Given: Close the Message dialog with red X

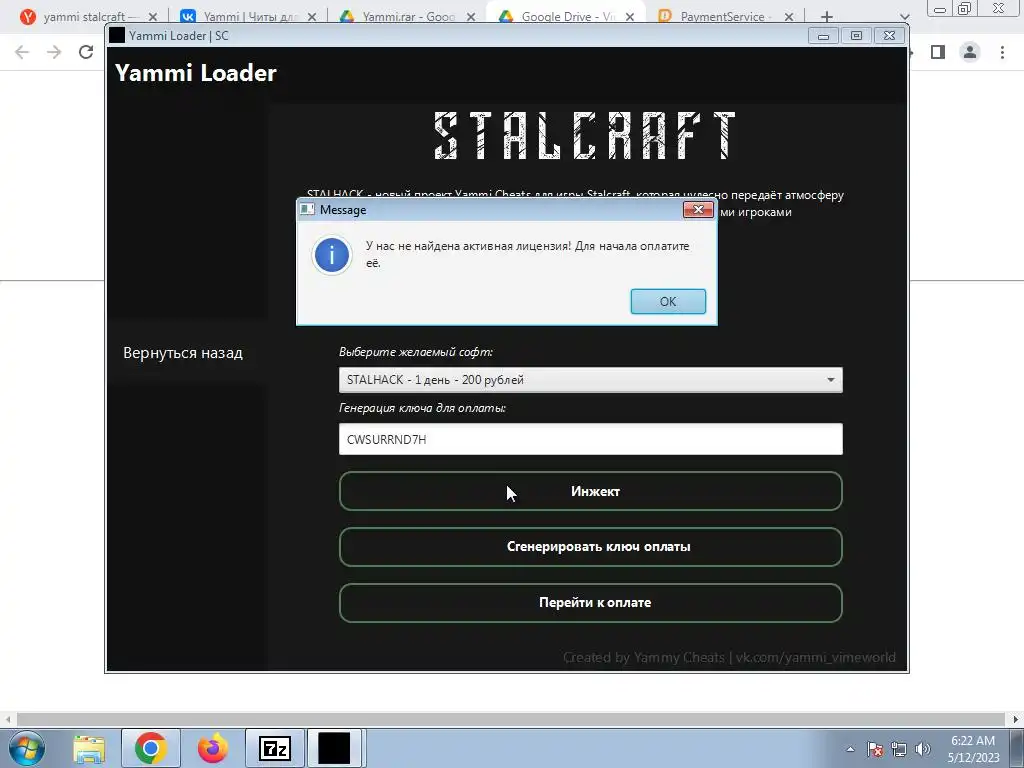Looking at the screenshot, I should coord(697,210).
